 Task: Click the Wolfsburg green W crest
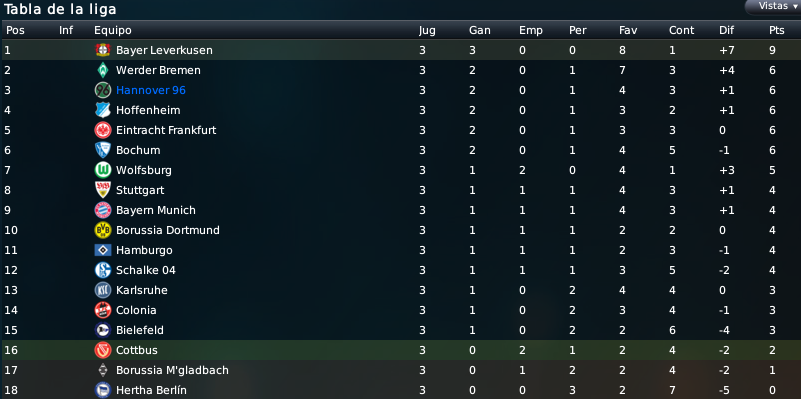click(103, 170)
